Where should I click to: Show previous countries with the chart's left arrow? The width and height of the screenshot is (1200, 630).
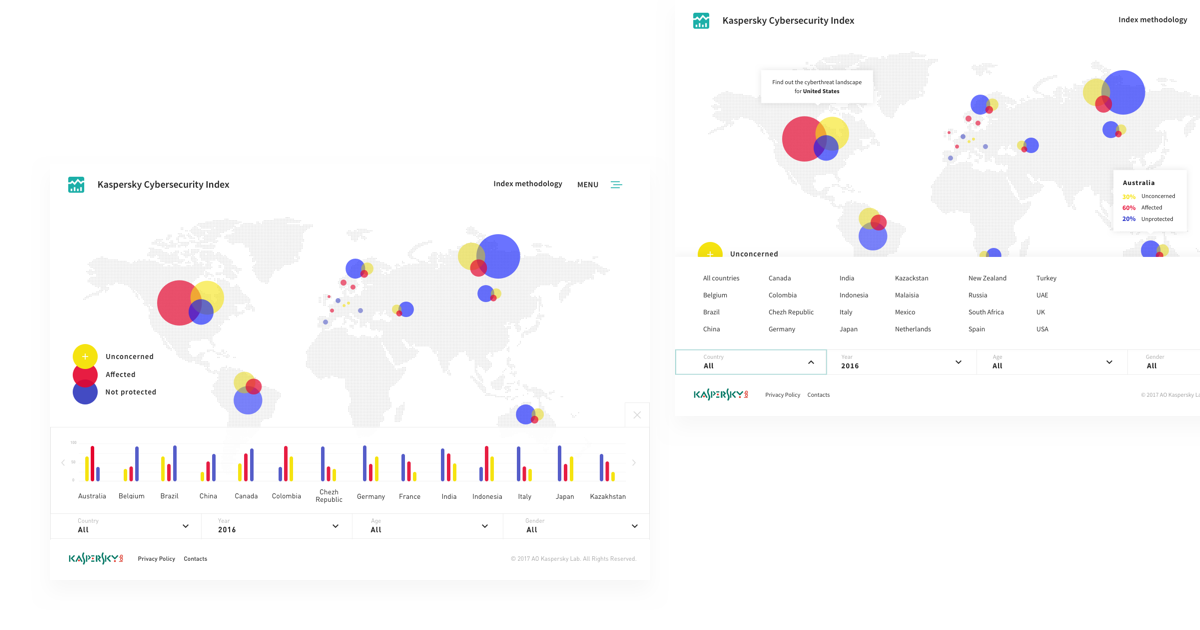[63, 463]
